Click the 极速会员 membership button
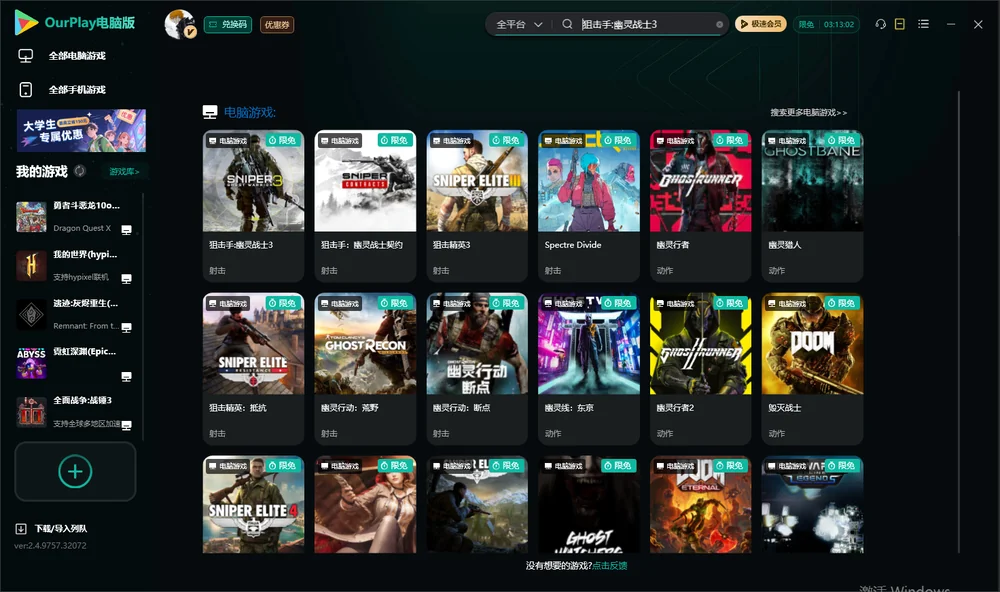The height and width of the screenshot is (592, 1000). [761, 24]
